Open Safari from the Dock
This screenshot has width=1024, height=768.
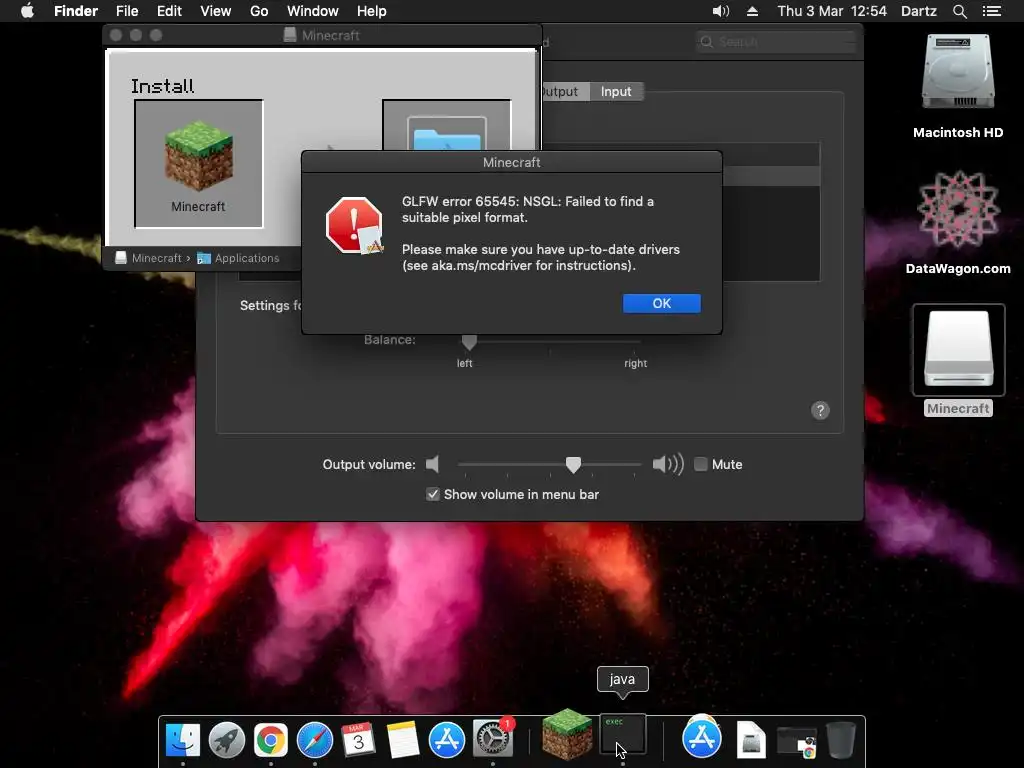click(315, 739)
